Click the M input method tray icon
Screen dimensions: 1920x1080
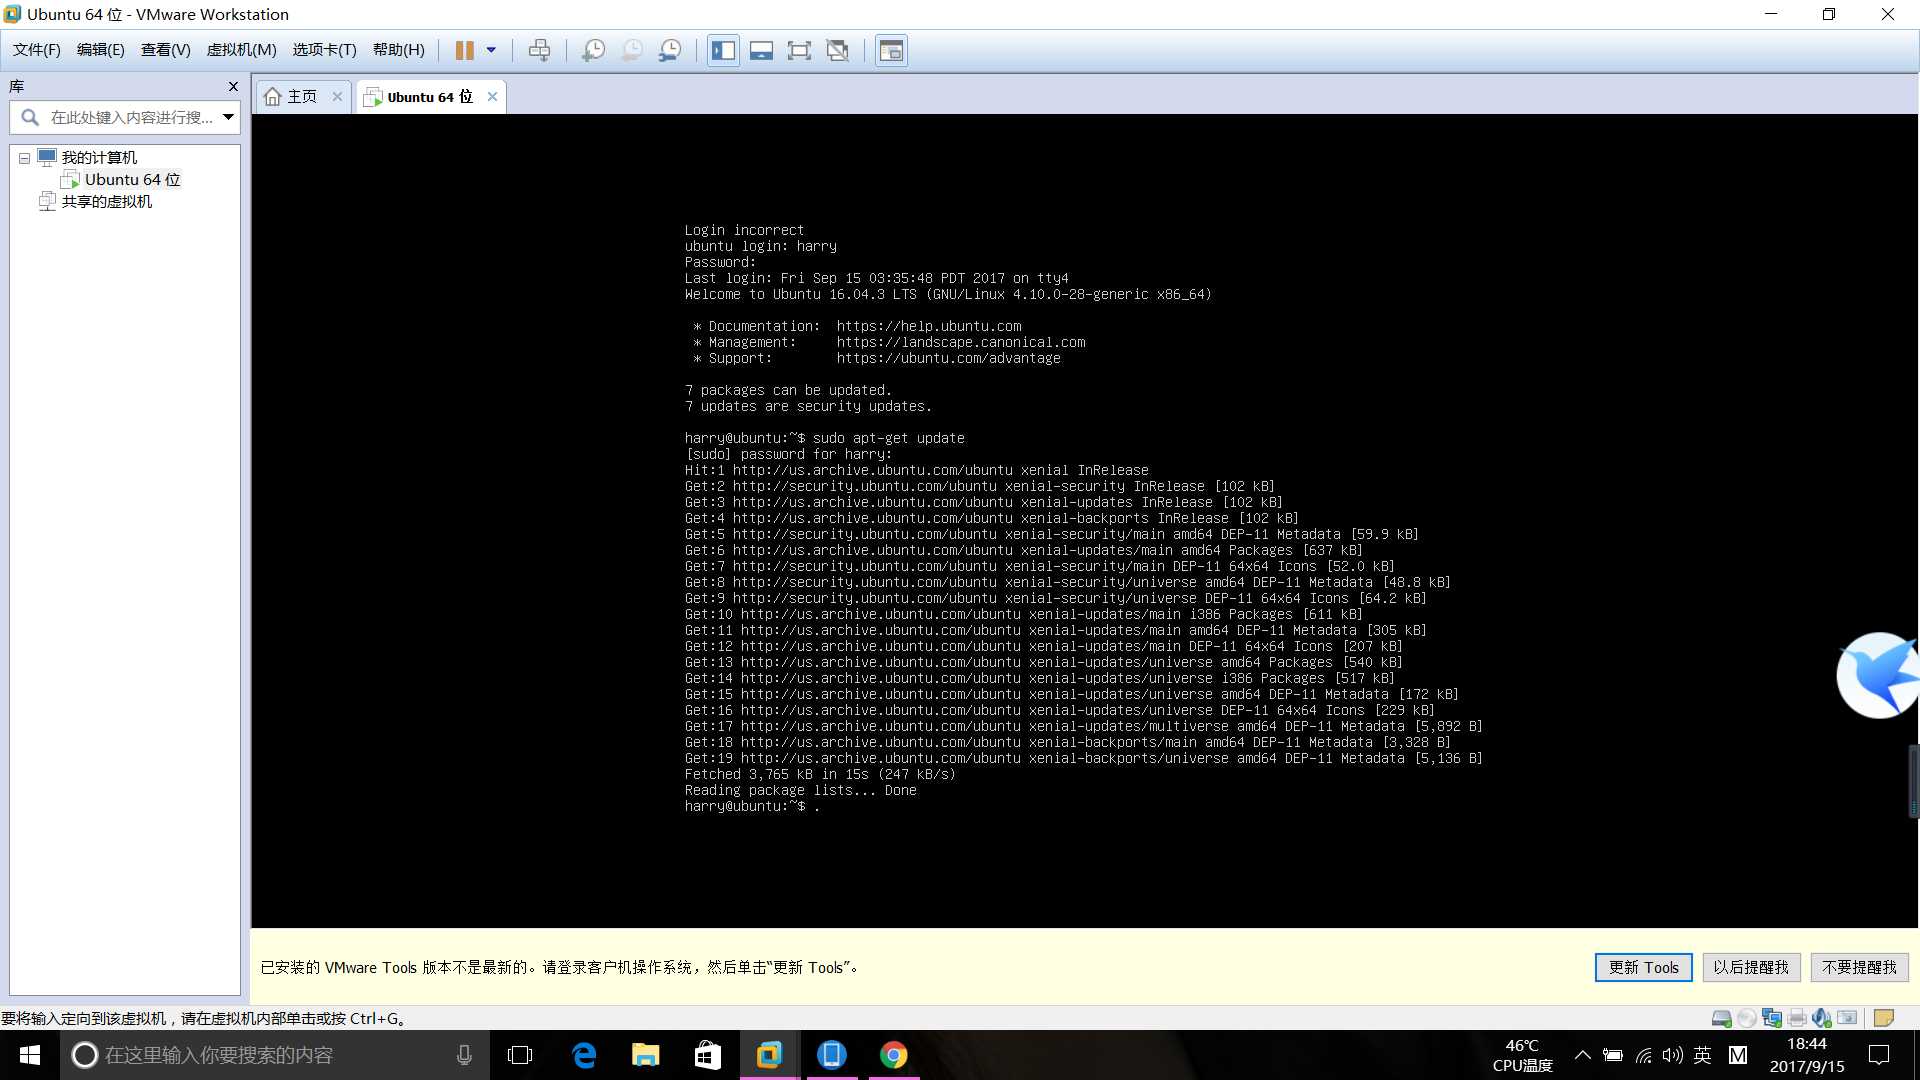pyautogui.click(x=1737, y=1055)
